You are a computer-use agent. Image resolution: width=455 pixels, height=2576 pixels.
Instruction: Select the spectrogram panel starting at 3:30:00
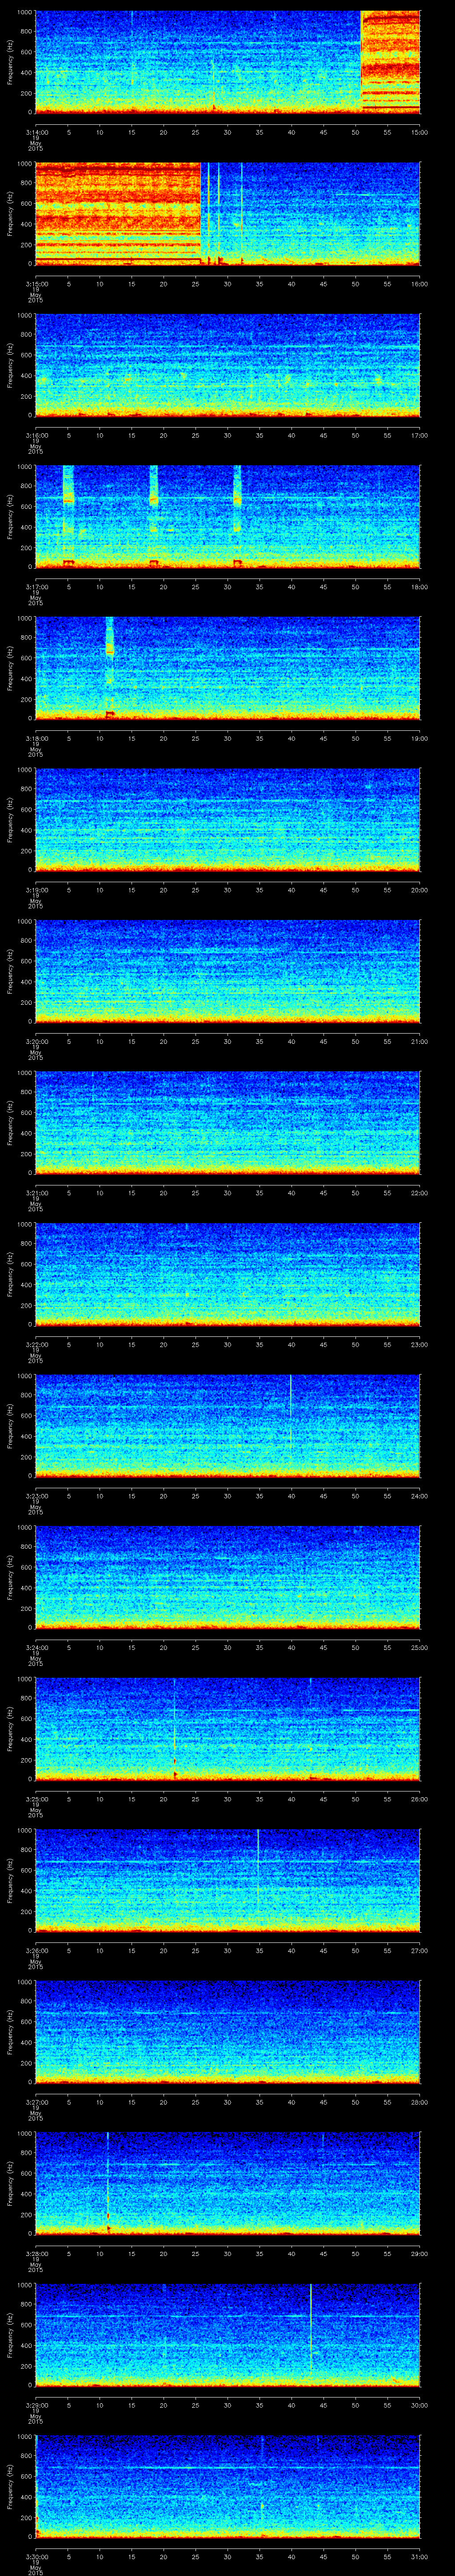[x=228, y=2487]
